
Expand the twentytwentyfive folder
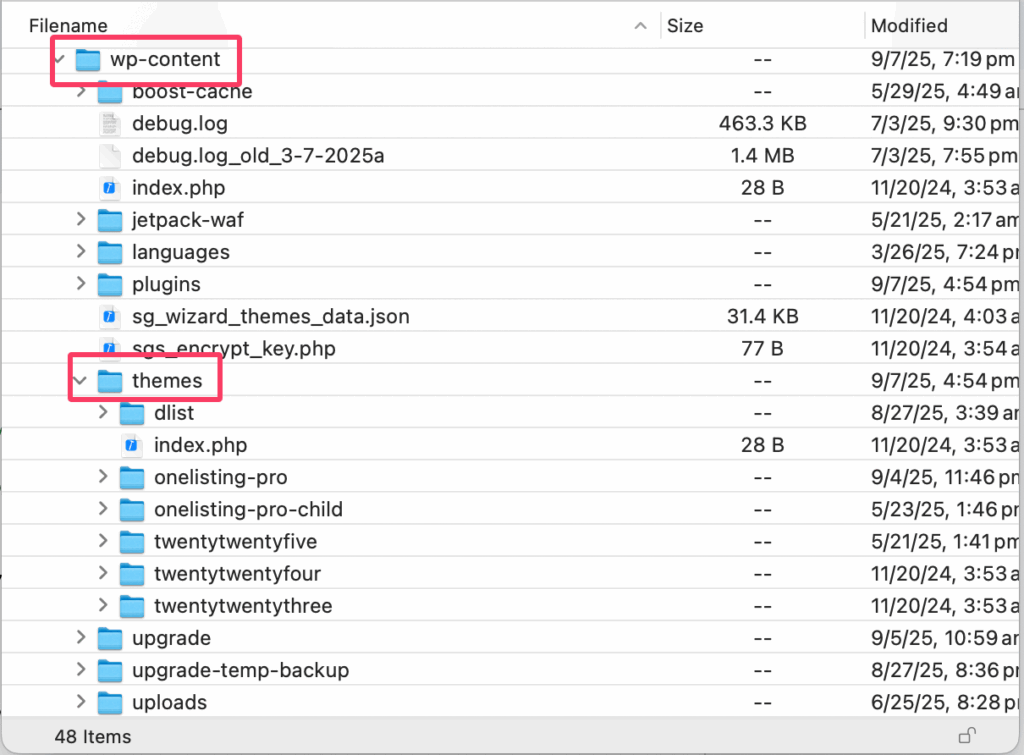[103, 542]
